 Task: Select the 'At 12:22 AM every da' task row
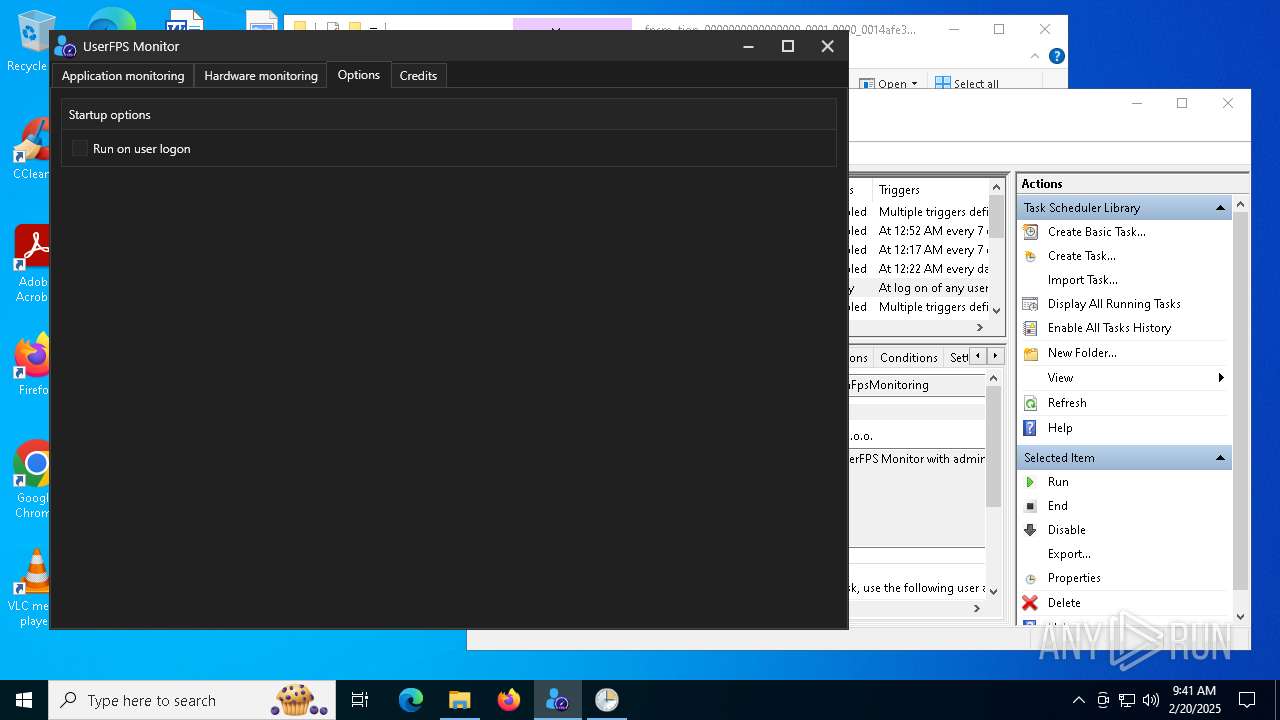tap(920, 269)
